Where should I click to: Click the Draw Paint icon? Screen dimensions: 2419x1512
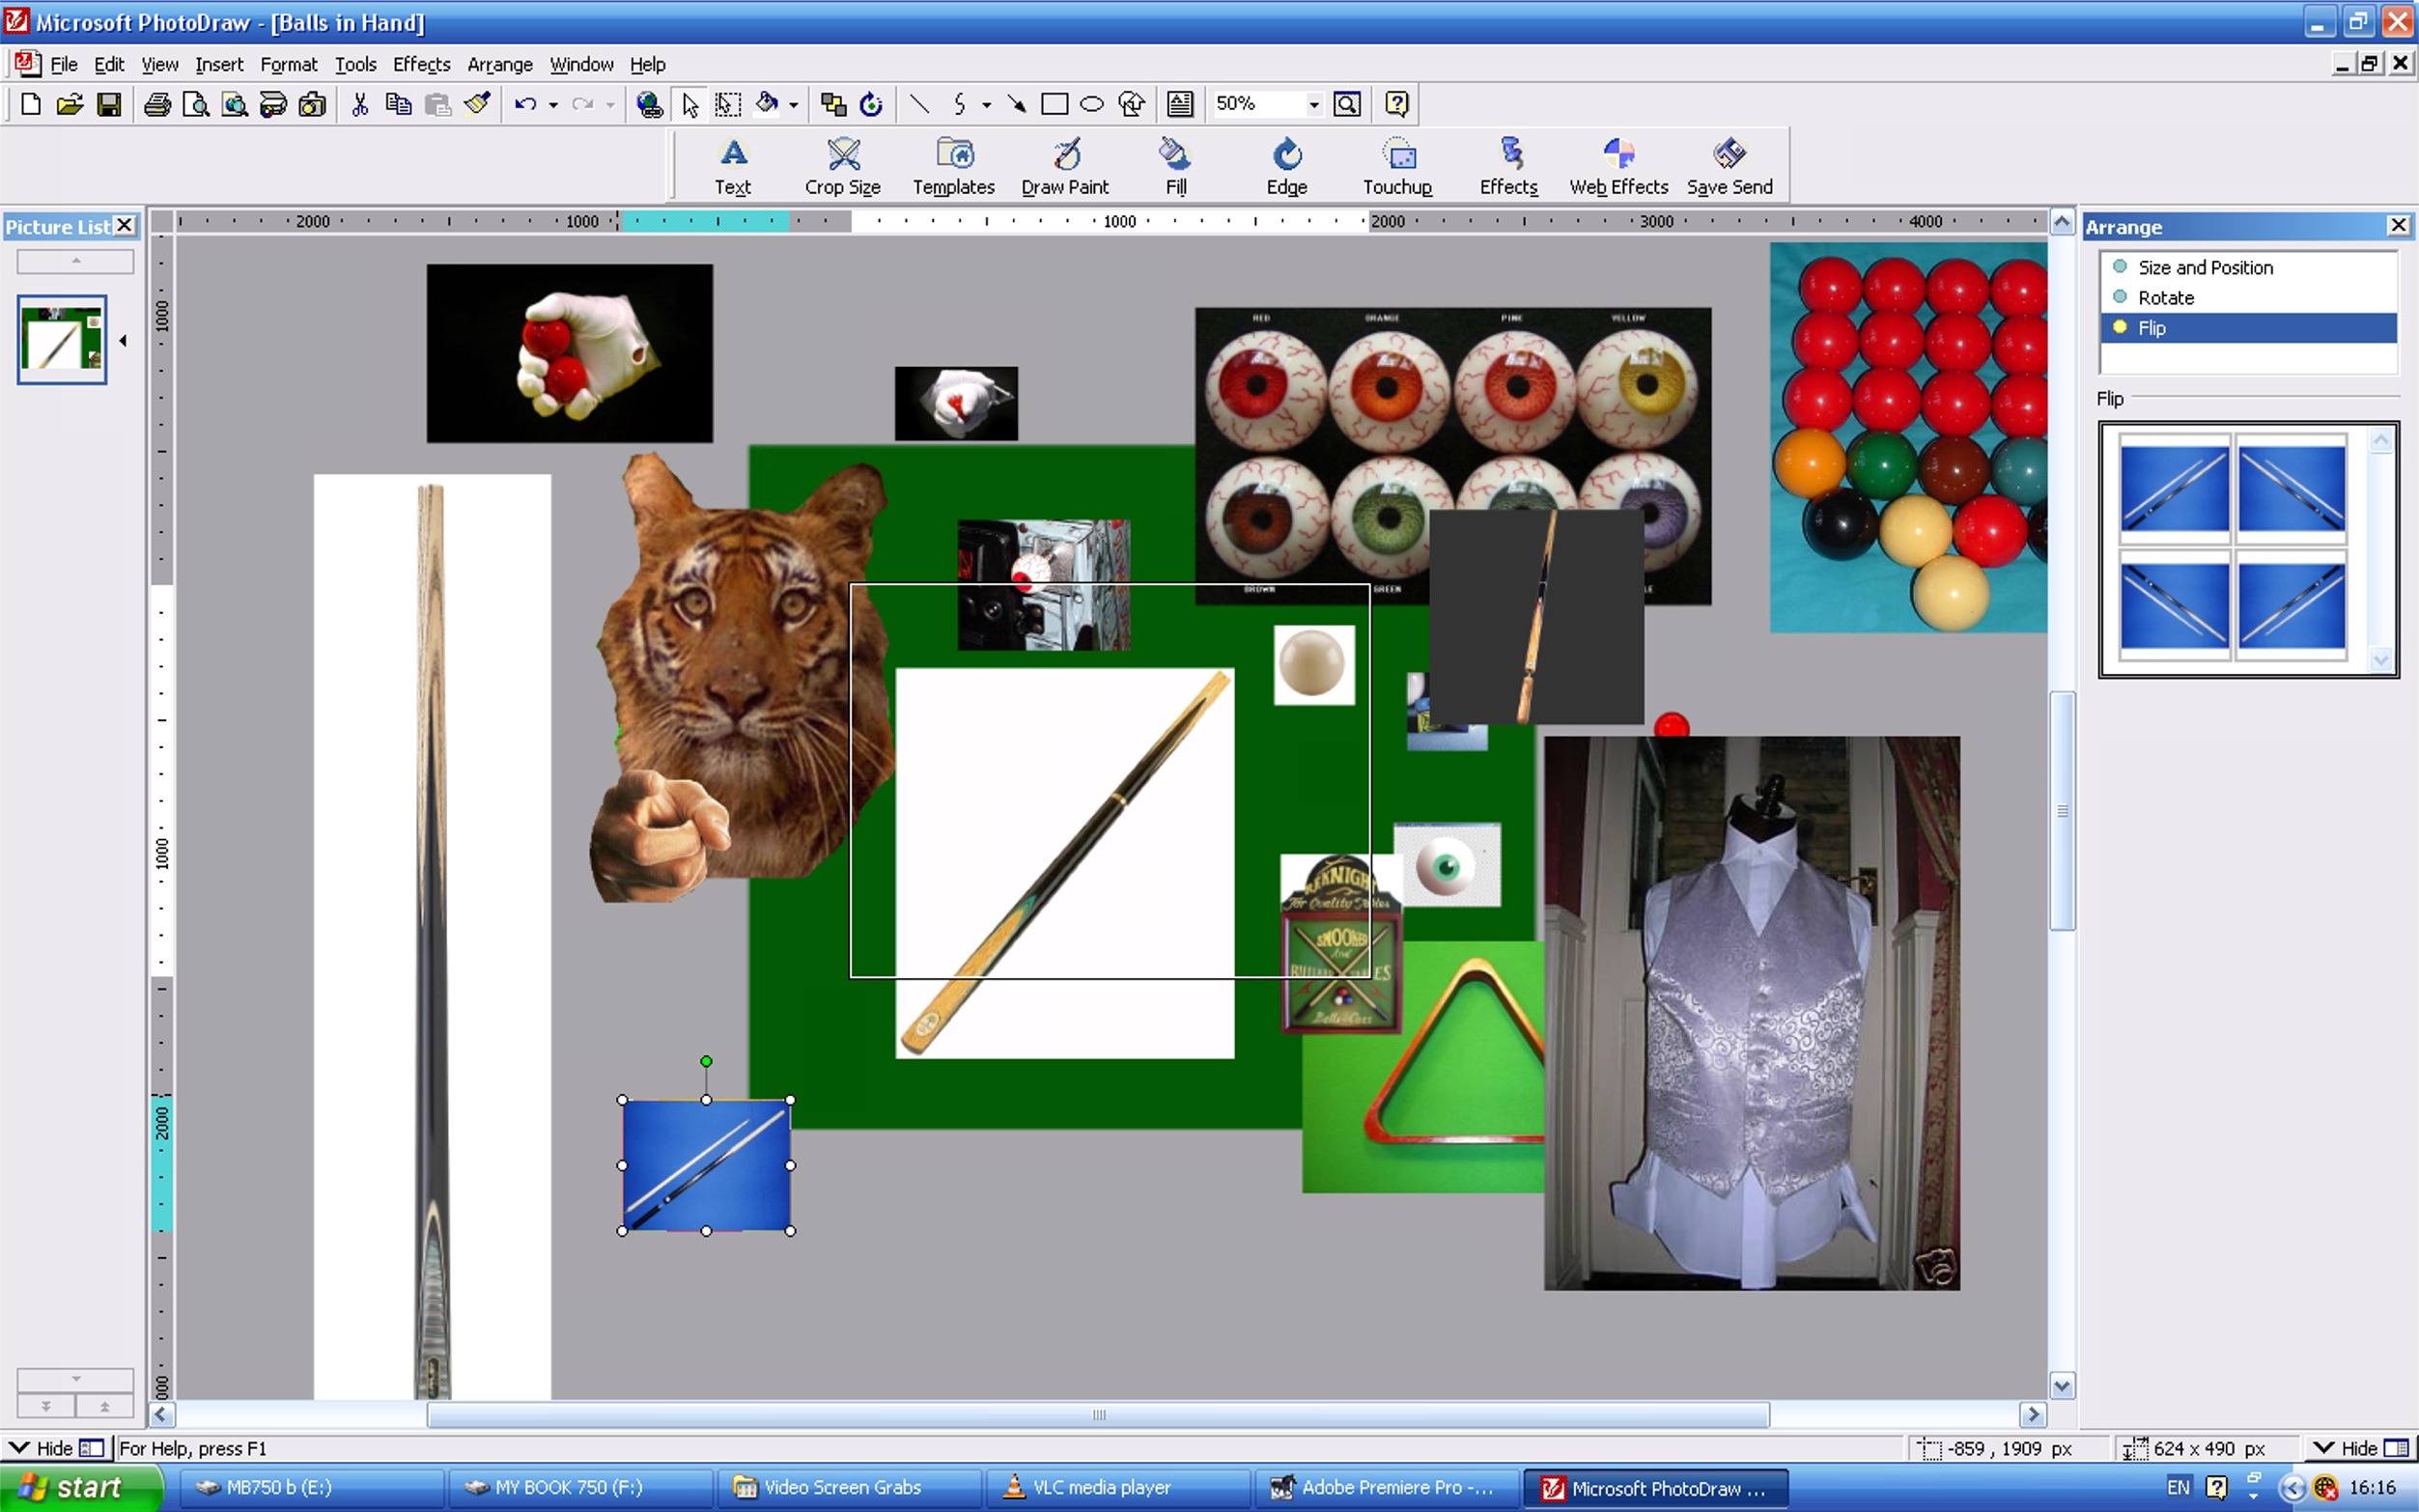pyautogui.click(x=1065, y=166)
